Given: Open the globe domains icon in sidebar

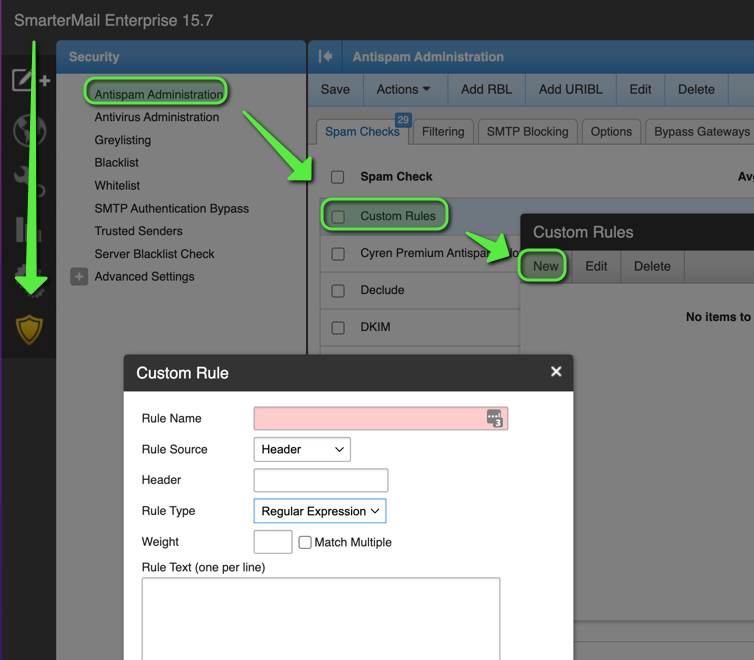Looking at the screenshot, I should coord(29,131).
